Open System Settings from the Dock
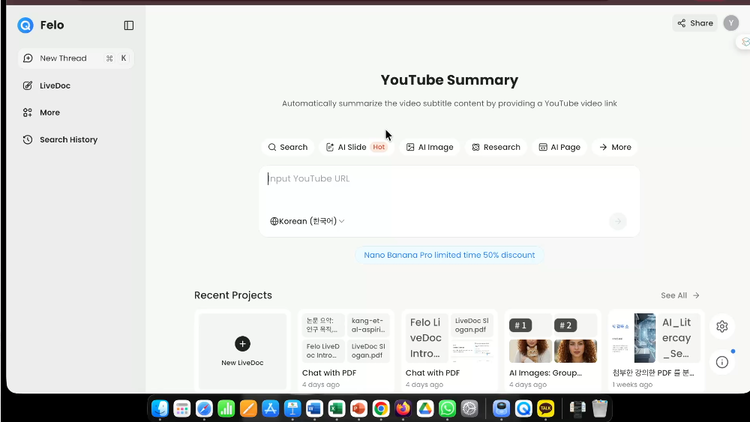 click(470, 409)
